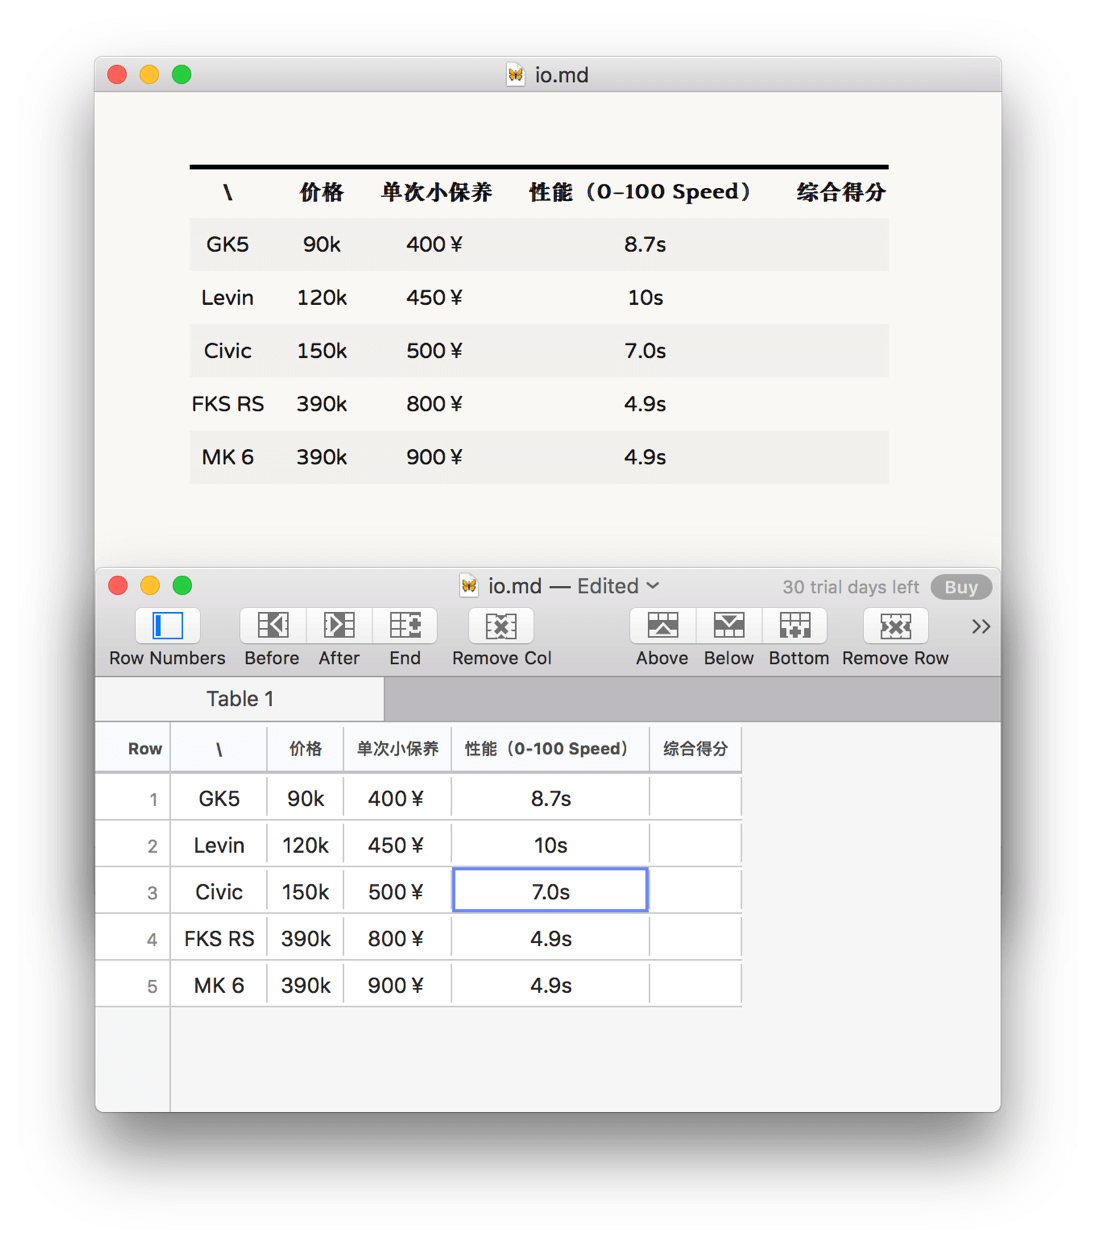Image resolution: width=1096 pixels, height=1246 pixels.
Task: Select the 800¥ cell in editor
Action: click(x=397, y=938)
